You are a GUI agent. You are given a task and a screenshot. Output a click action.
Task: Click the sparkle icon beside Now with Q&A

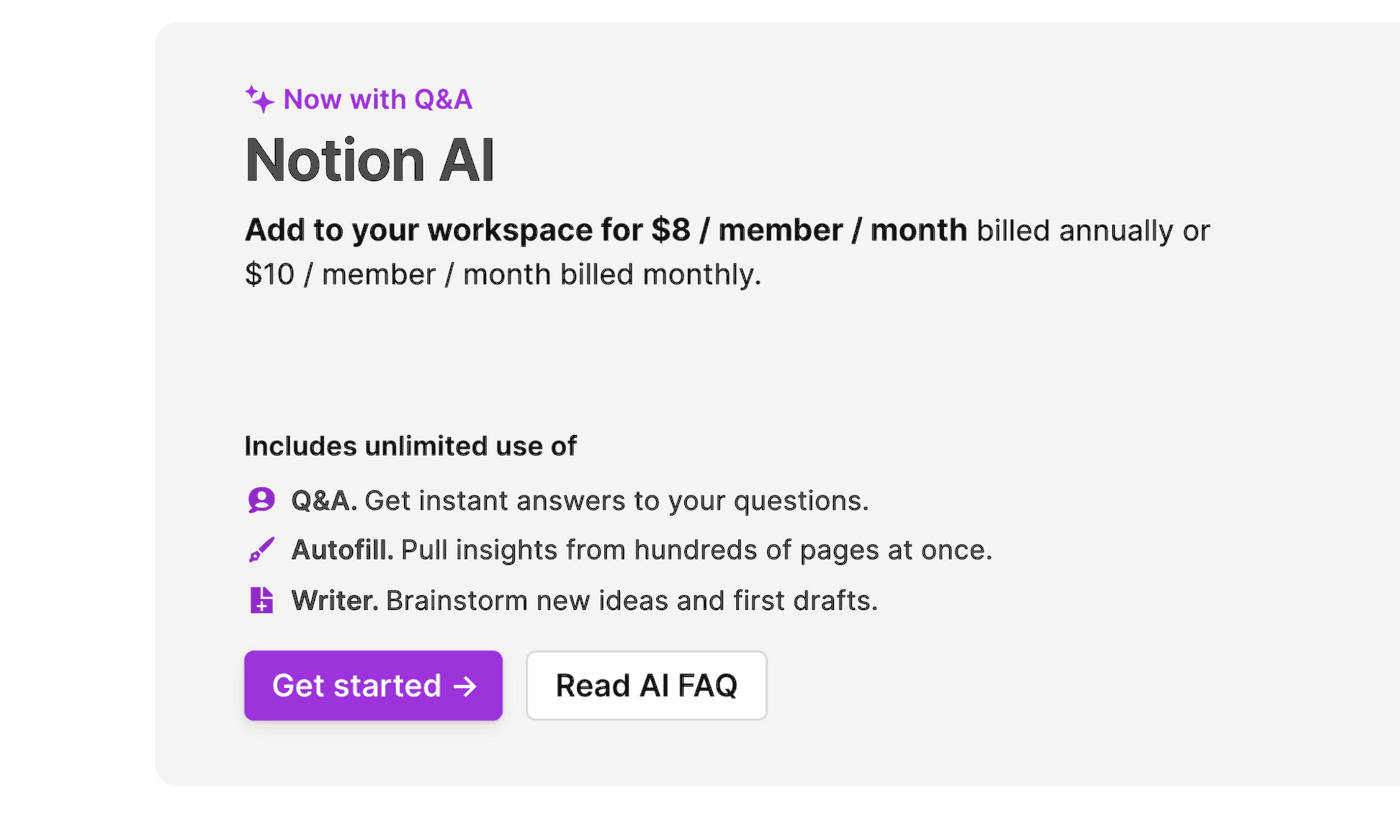pyautogui.click(x=258, y=98)
